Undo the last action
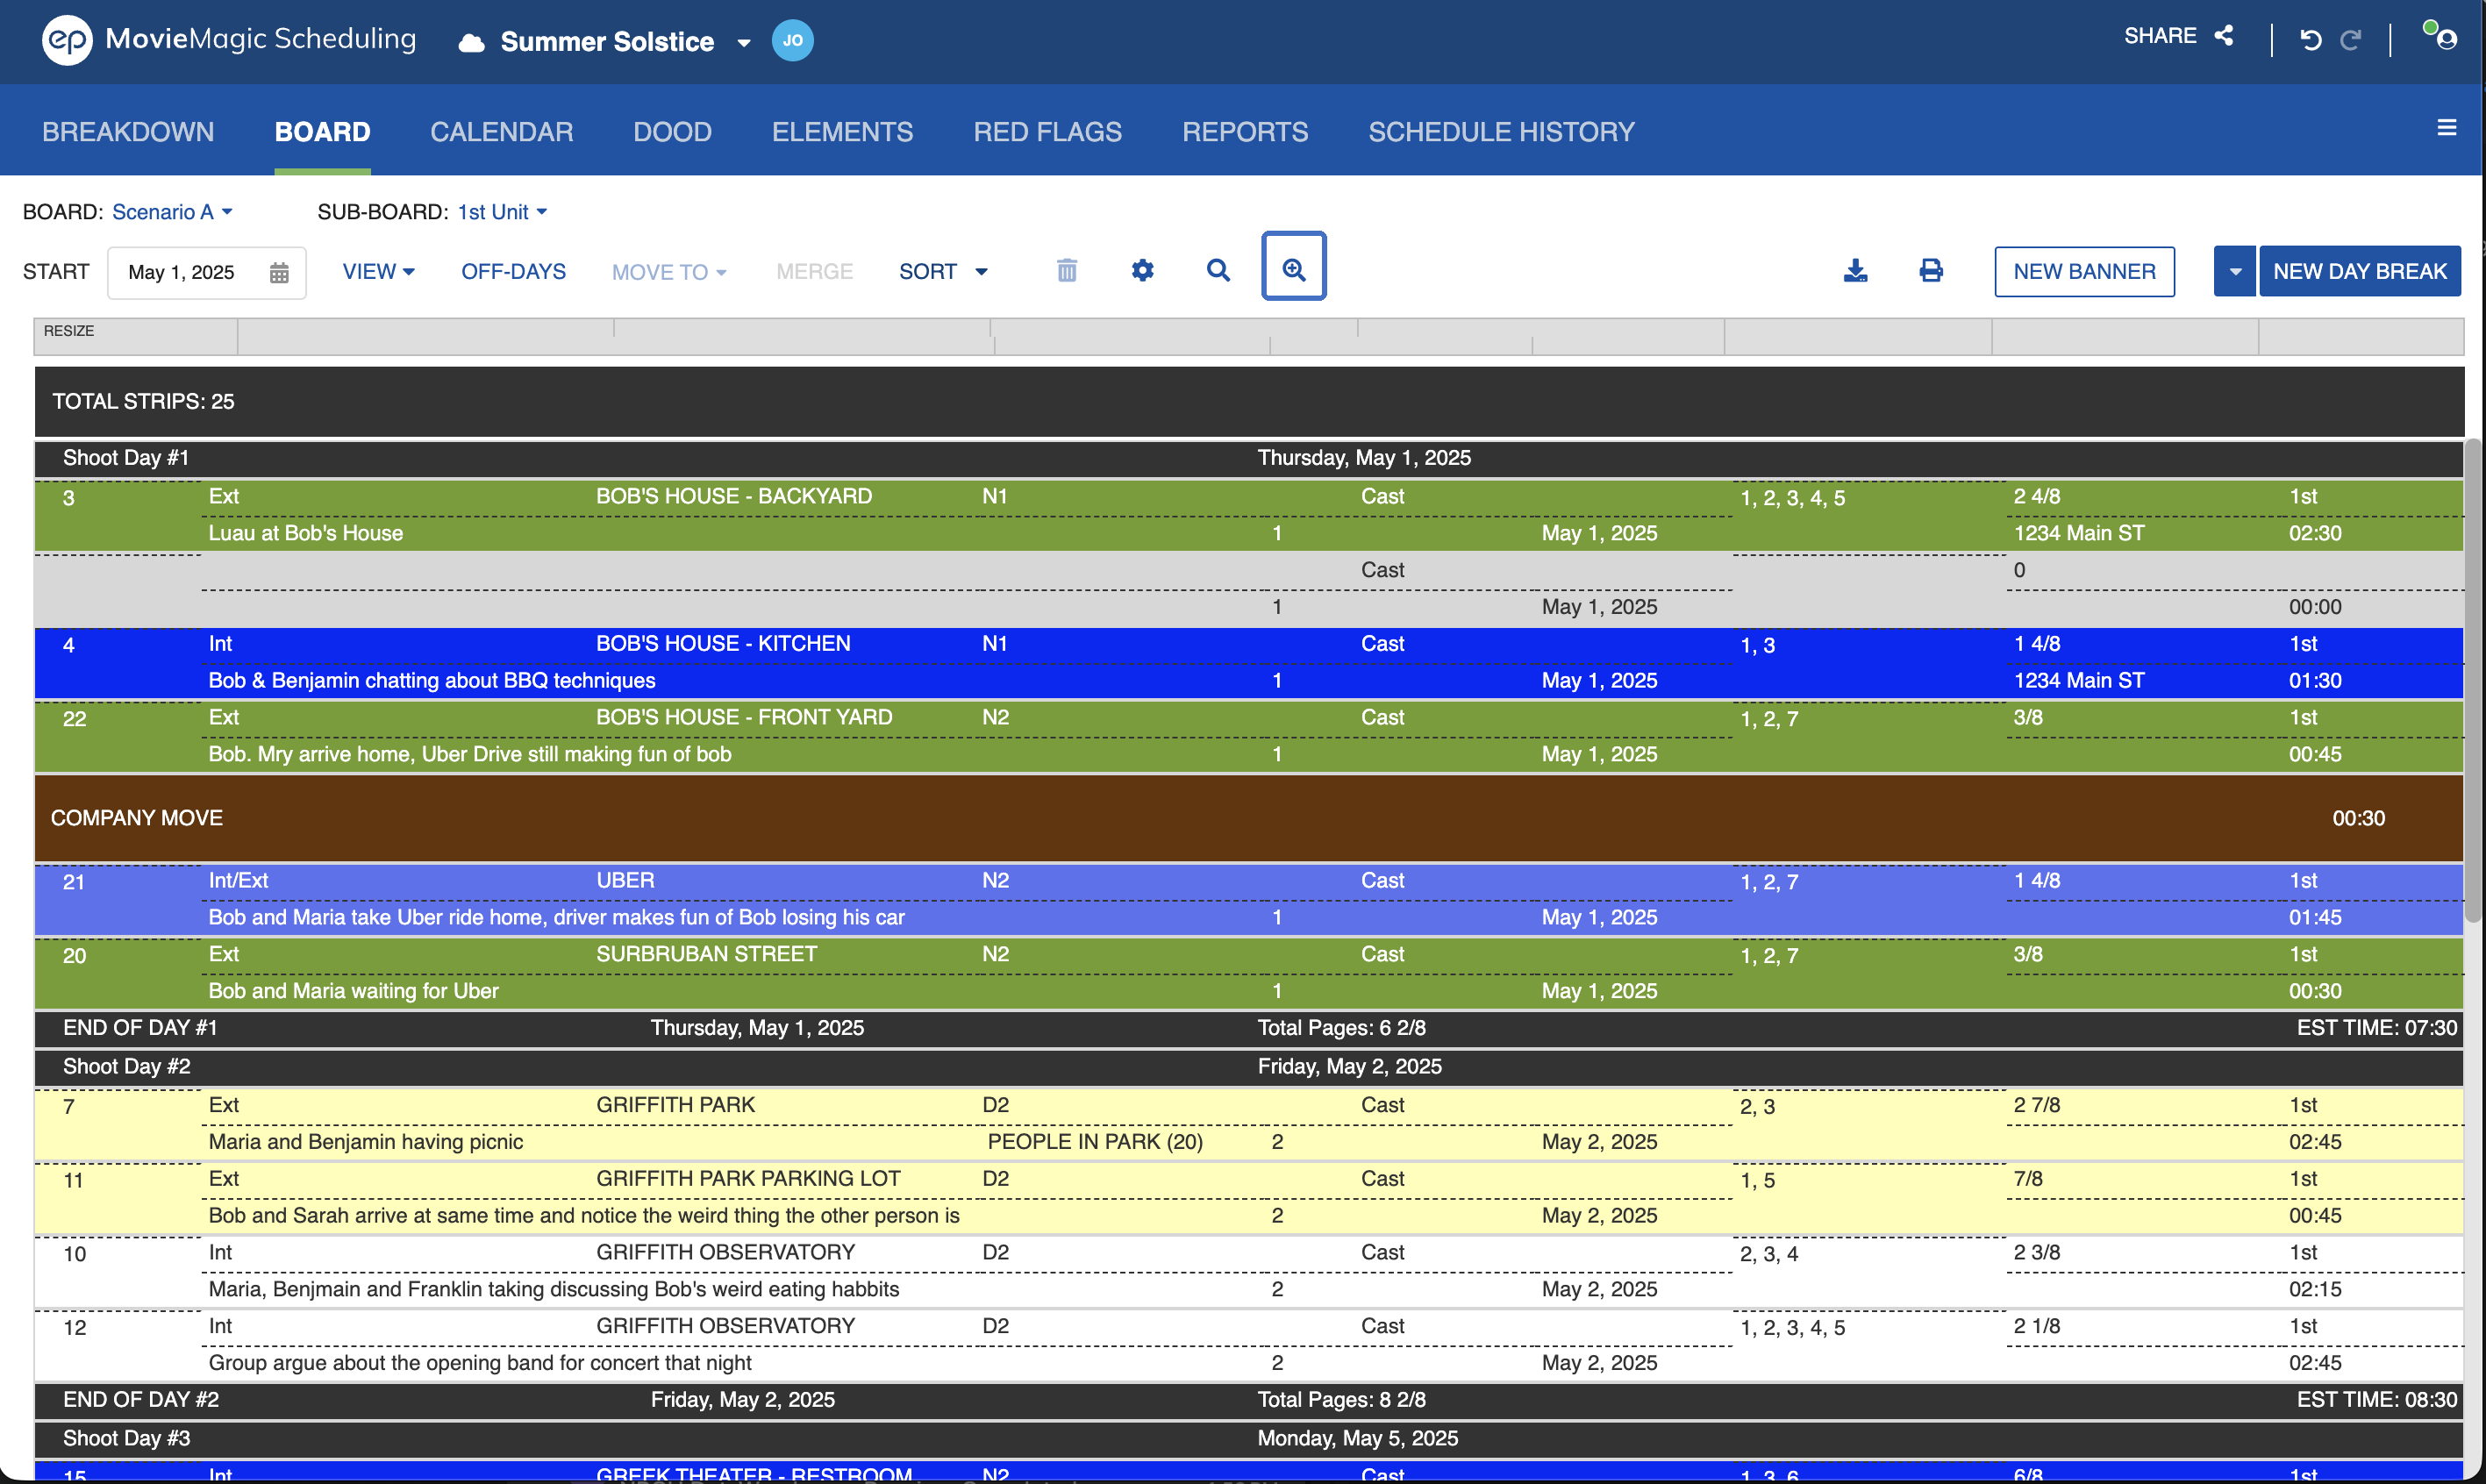Viewport: 2486px width, 1484px height. point(2310,40)
